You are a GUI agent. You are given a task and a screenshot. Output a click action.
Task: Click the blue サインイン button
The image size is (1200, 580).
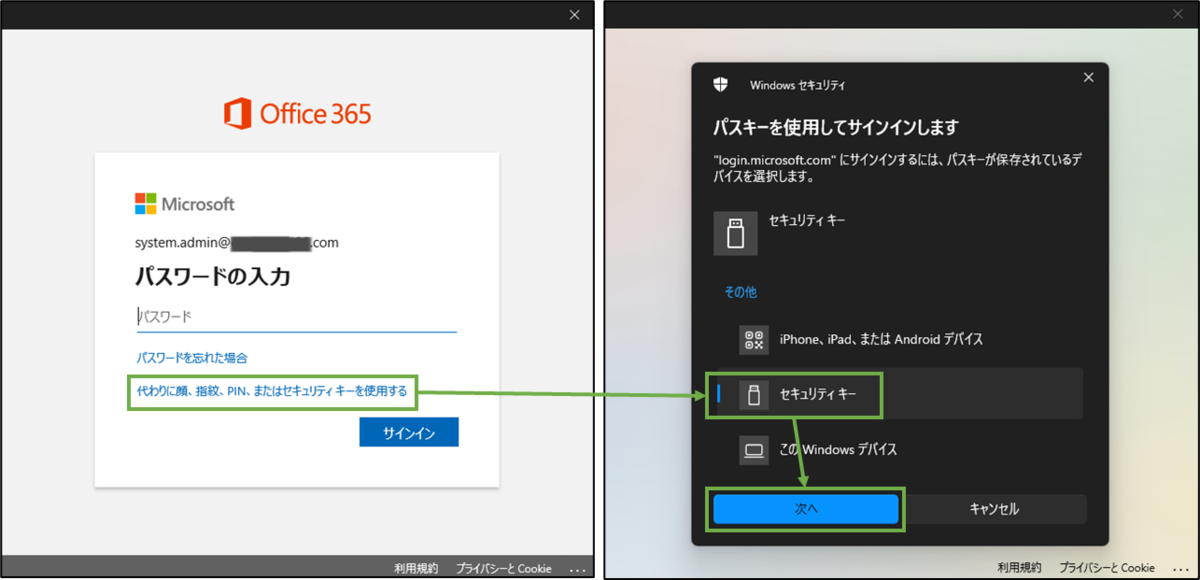[x=409, y=432]
